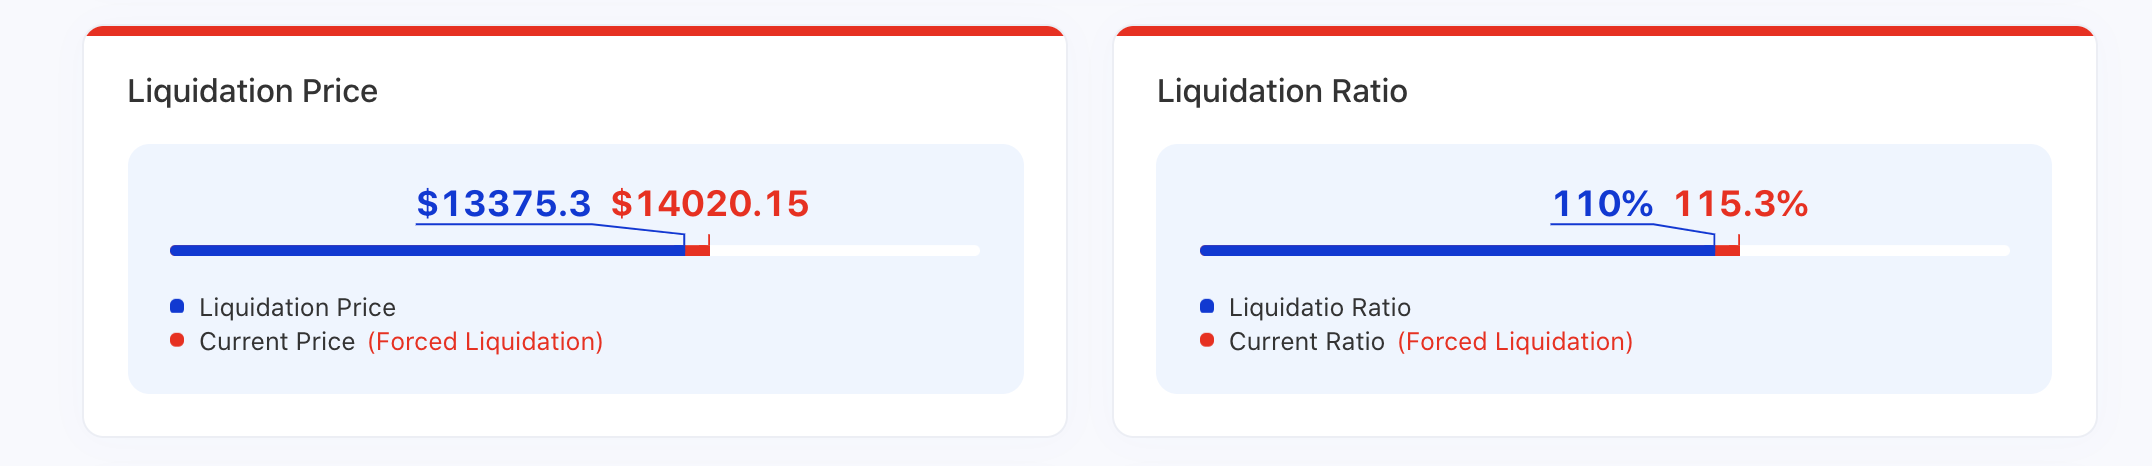The height and width of the screenshot is (466, 2152).
Task: Select the $14020.15 current price value
Action: click(710, 204)
